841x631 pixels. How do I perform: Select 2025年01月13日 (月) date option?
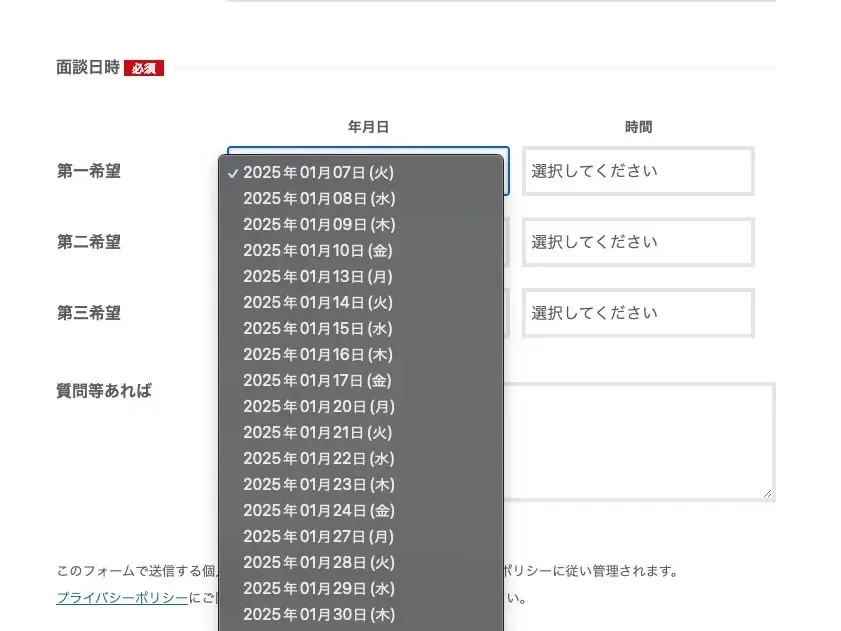361,277
